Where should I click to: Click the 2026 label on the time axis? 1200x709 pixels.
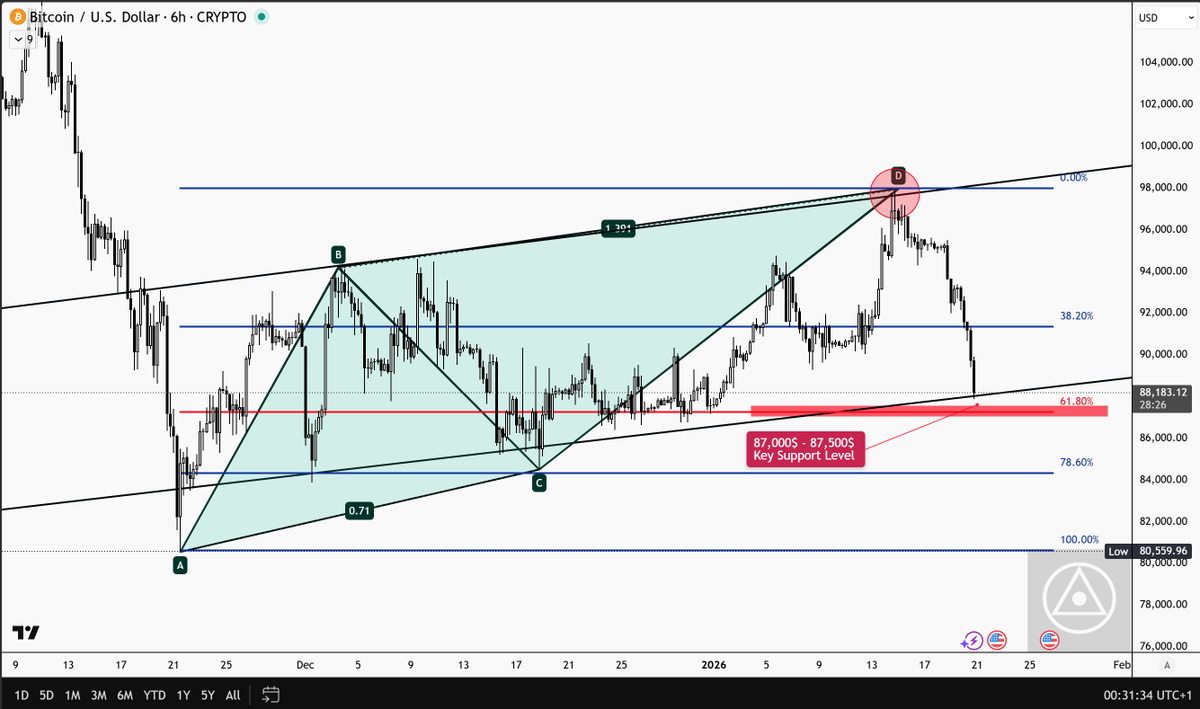[713, 664]
